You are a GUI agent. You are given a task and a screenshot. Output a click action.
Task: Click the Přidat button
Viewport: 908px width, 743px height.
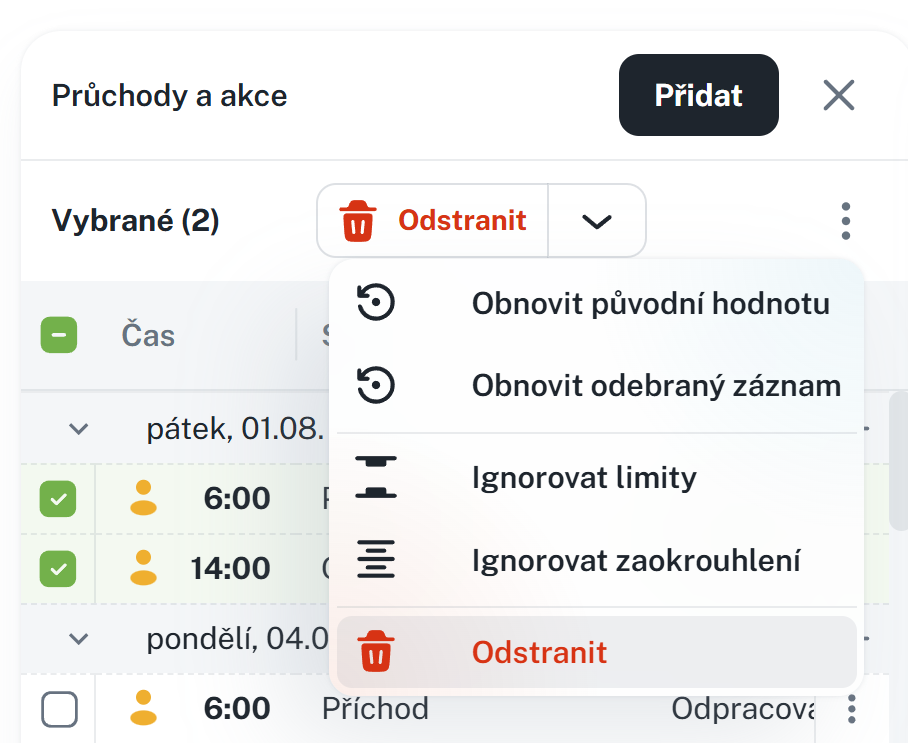(x=698, y=95)
